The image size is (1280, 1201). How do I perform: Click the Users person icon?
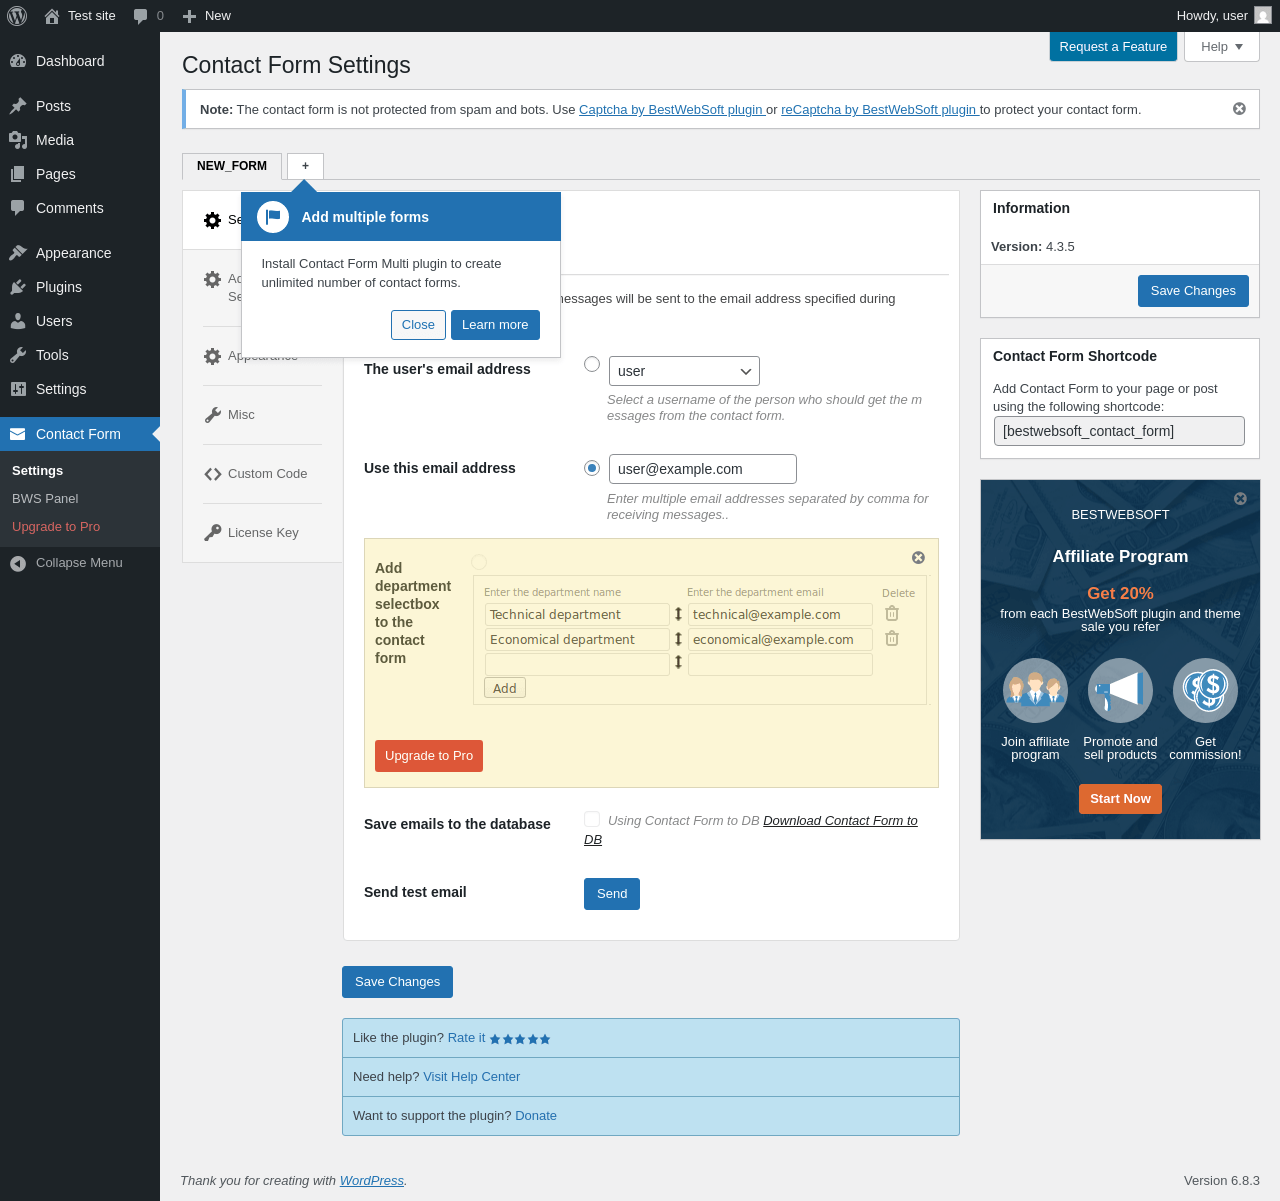click(x=18, y=321)
